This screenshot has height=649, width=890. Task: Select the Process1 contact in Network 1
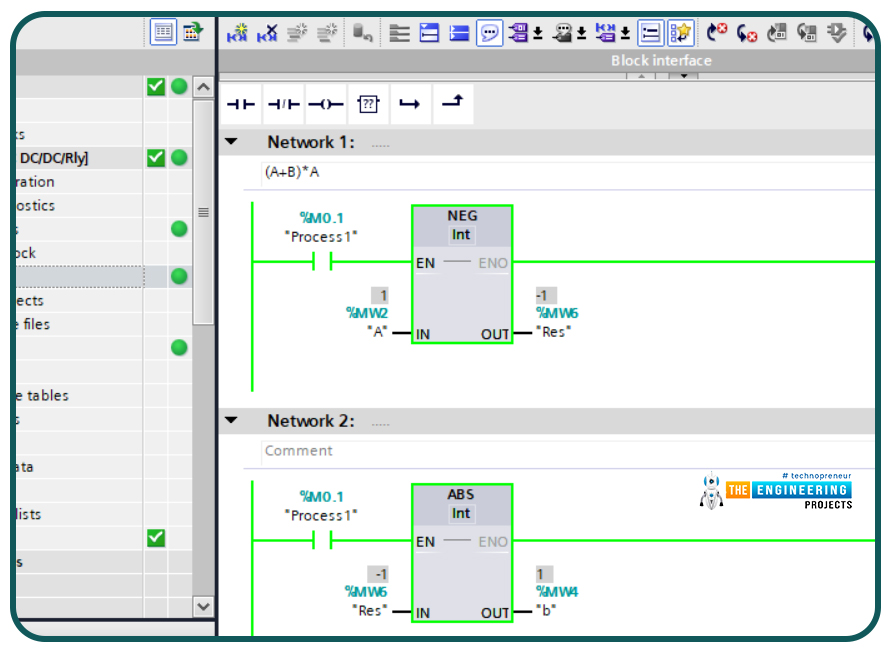click(322, 262)
